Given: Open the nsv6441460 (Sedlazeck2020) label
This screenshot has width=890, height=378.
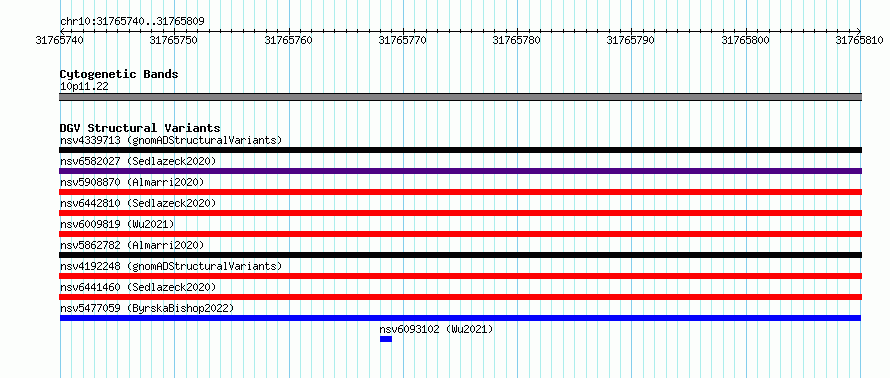Looking at the screenshot, I should pos(138,287).
